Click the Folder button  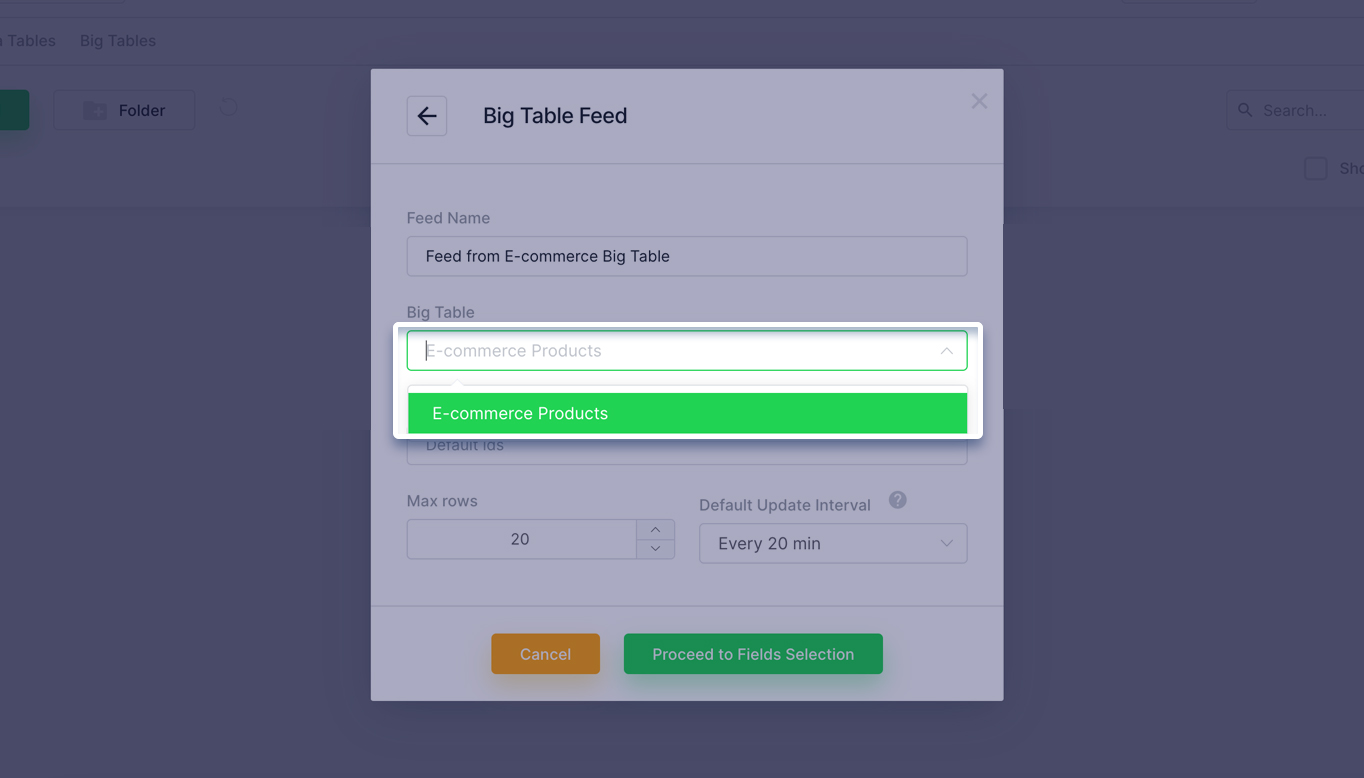(x=124, y=110)
